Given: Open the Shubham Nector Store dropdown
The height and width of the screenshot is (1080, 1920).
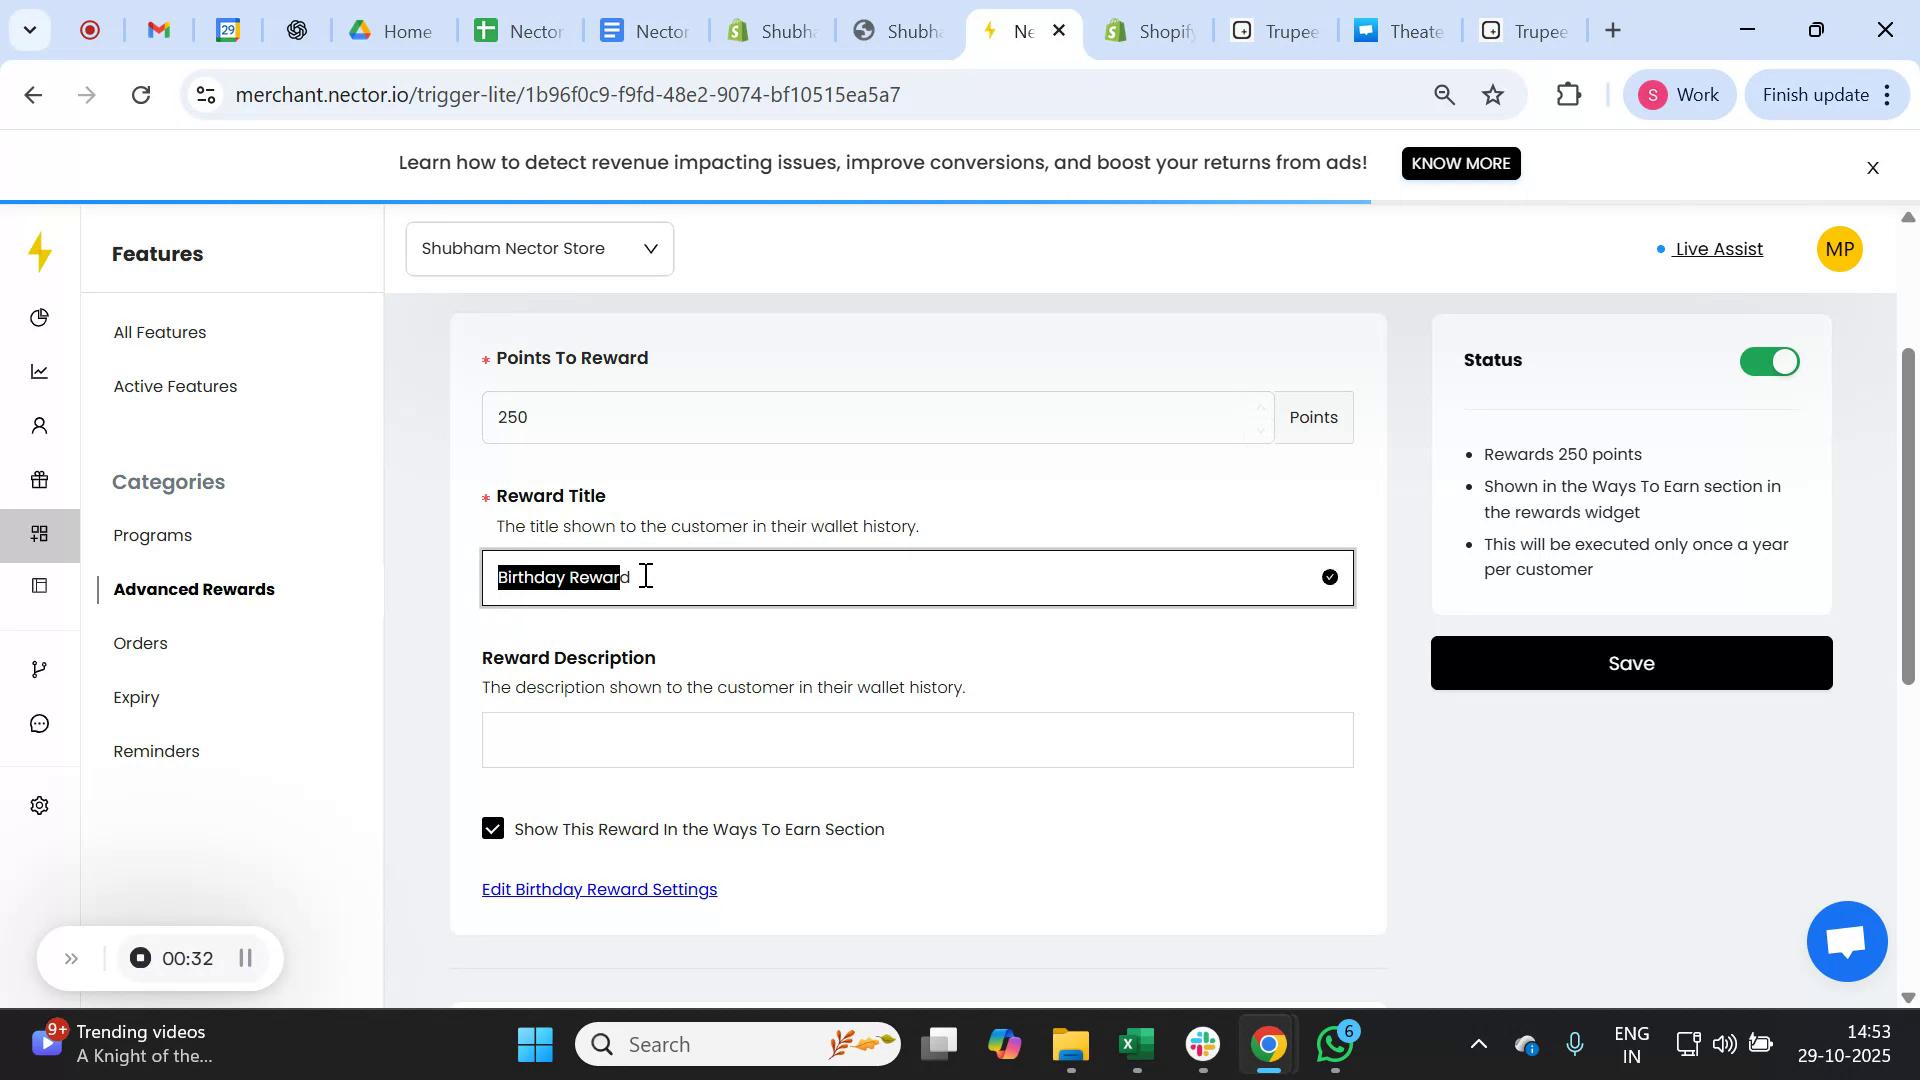Looking at the screenshot, I should [539, 248].
